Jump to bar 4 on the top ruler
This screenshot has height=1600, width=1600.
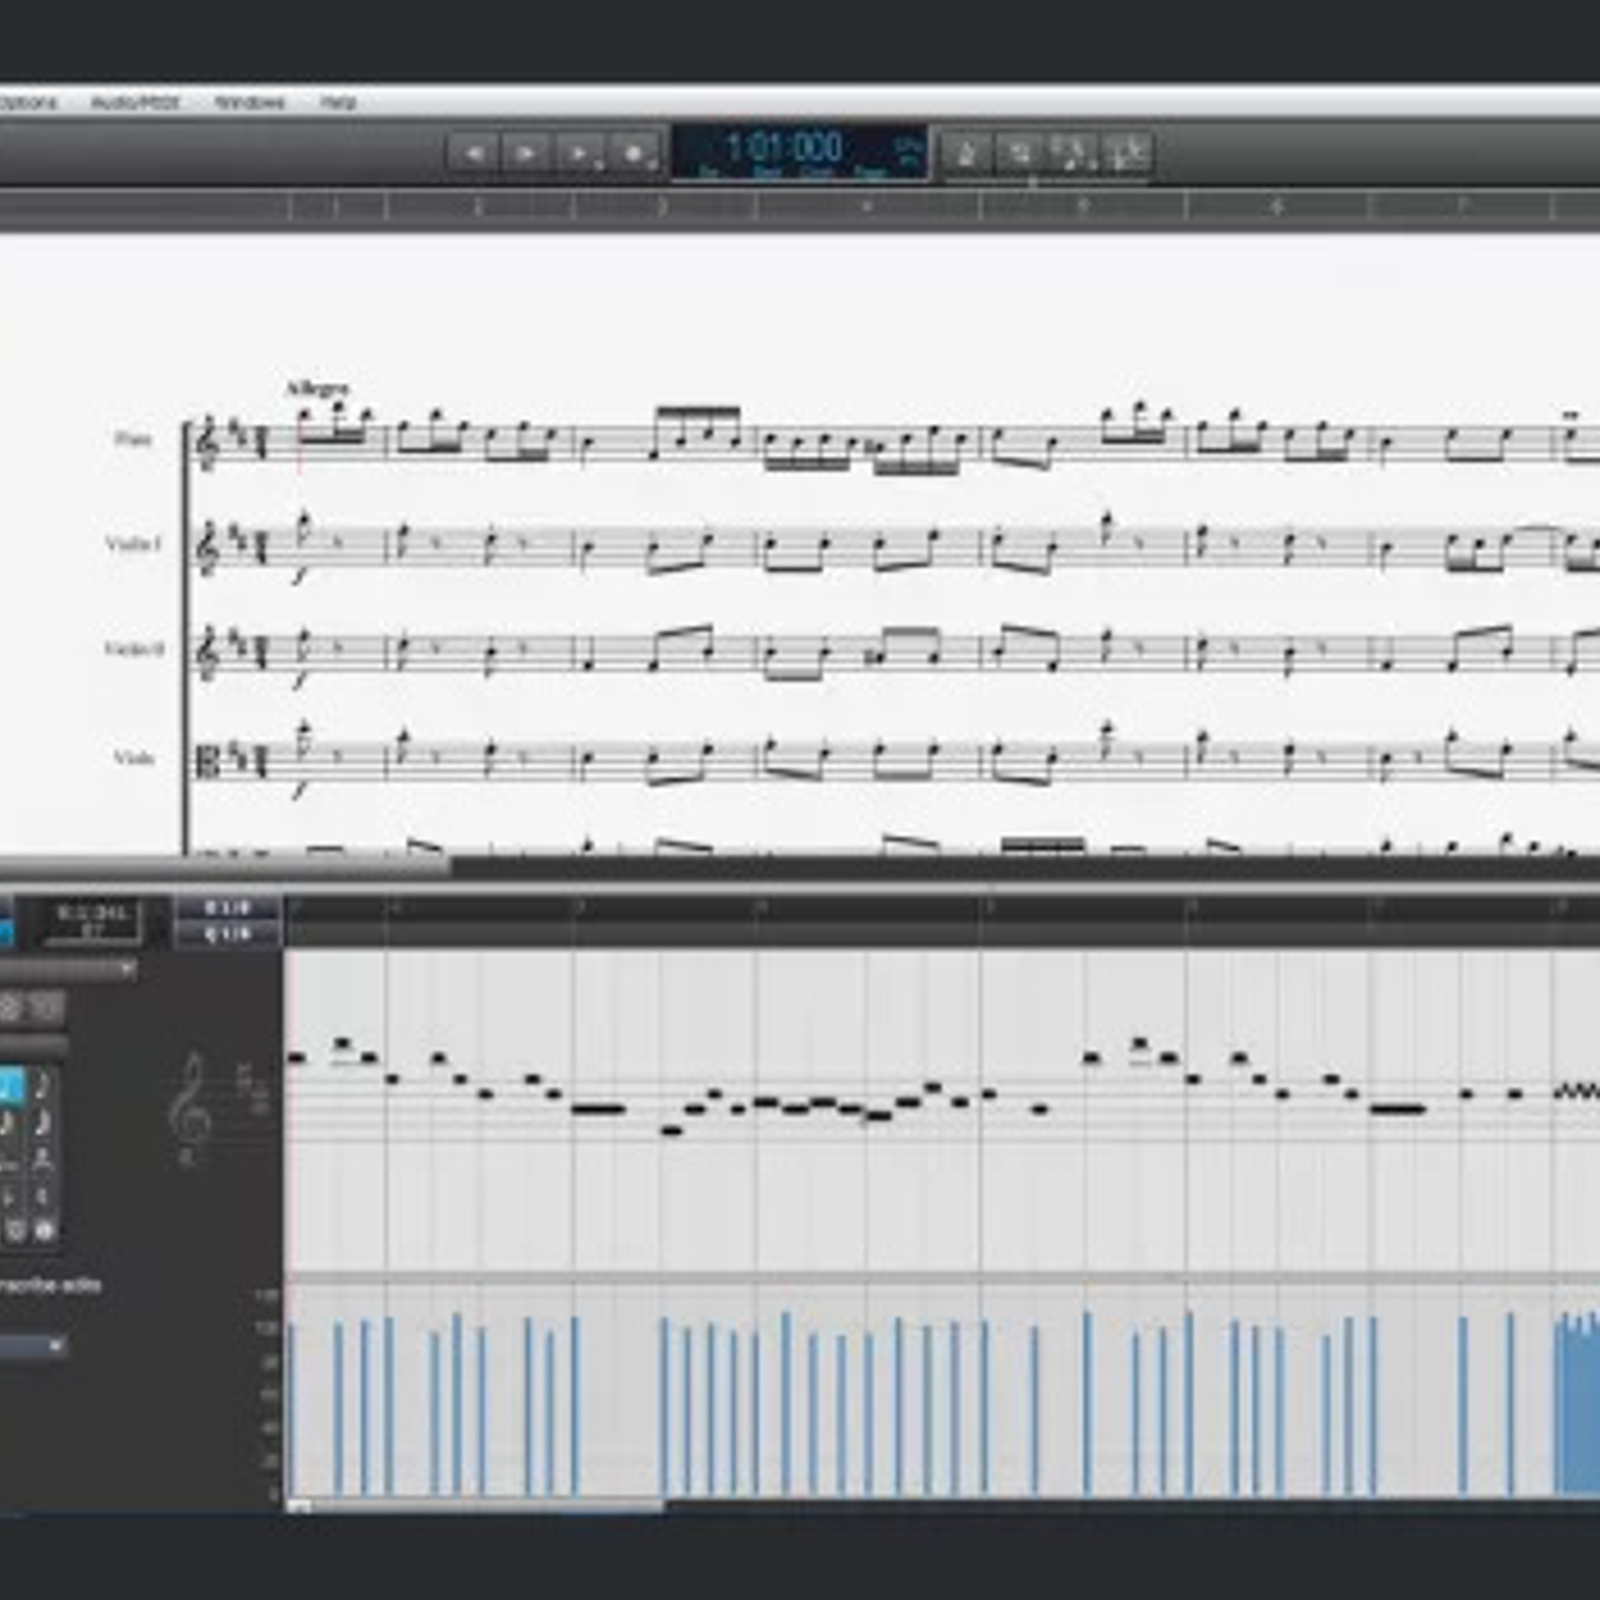point(866,207)
